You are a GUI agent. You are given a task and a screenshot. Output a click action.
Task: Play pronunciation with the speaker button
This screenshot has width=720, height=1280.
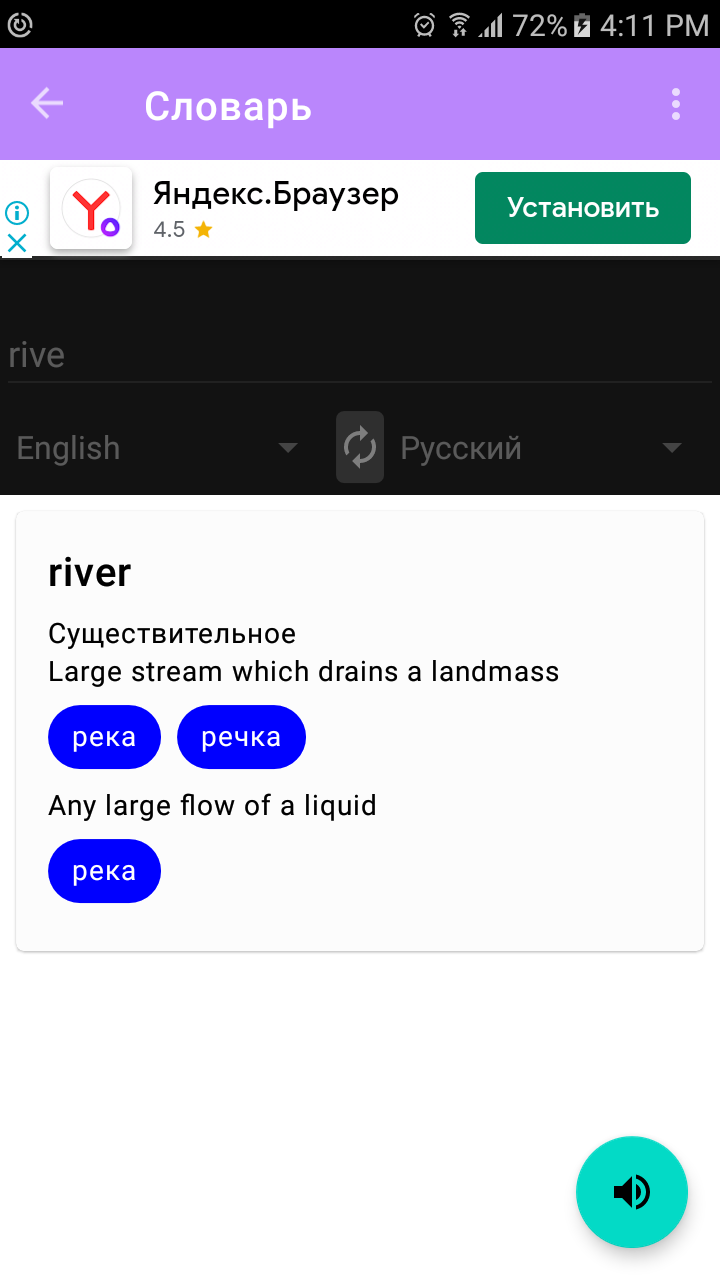[632, 1192]
